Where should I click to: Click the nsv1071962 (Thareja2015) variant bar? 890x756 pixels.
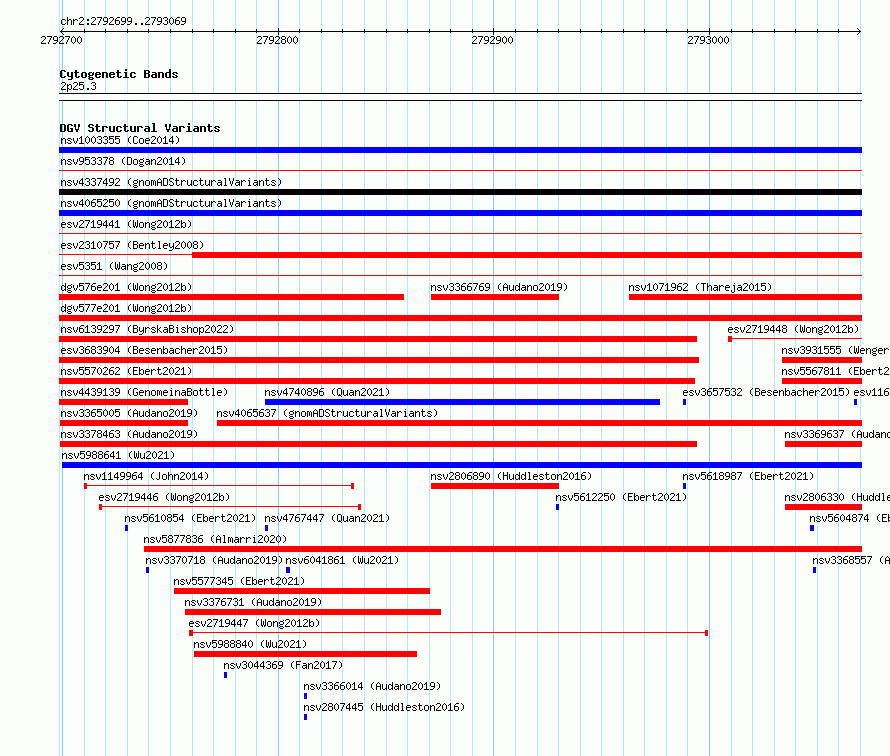(745, 297)
